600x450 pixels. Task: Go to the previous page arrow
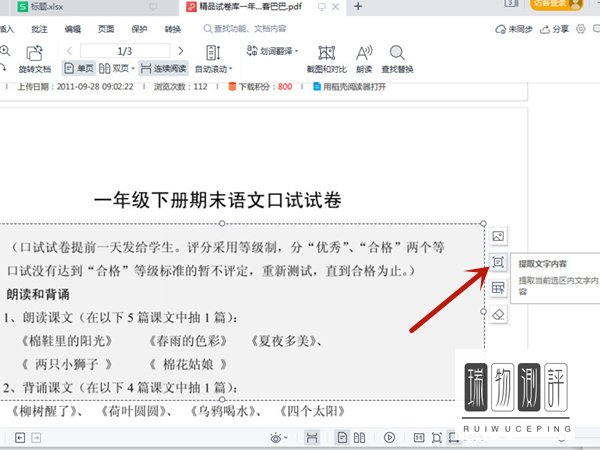click(69, 51)
